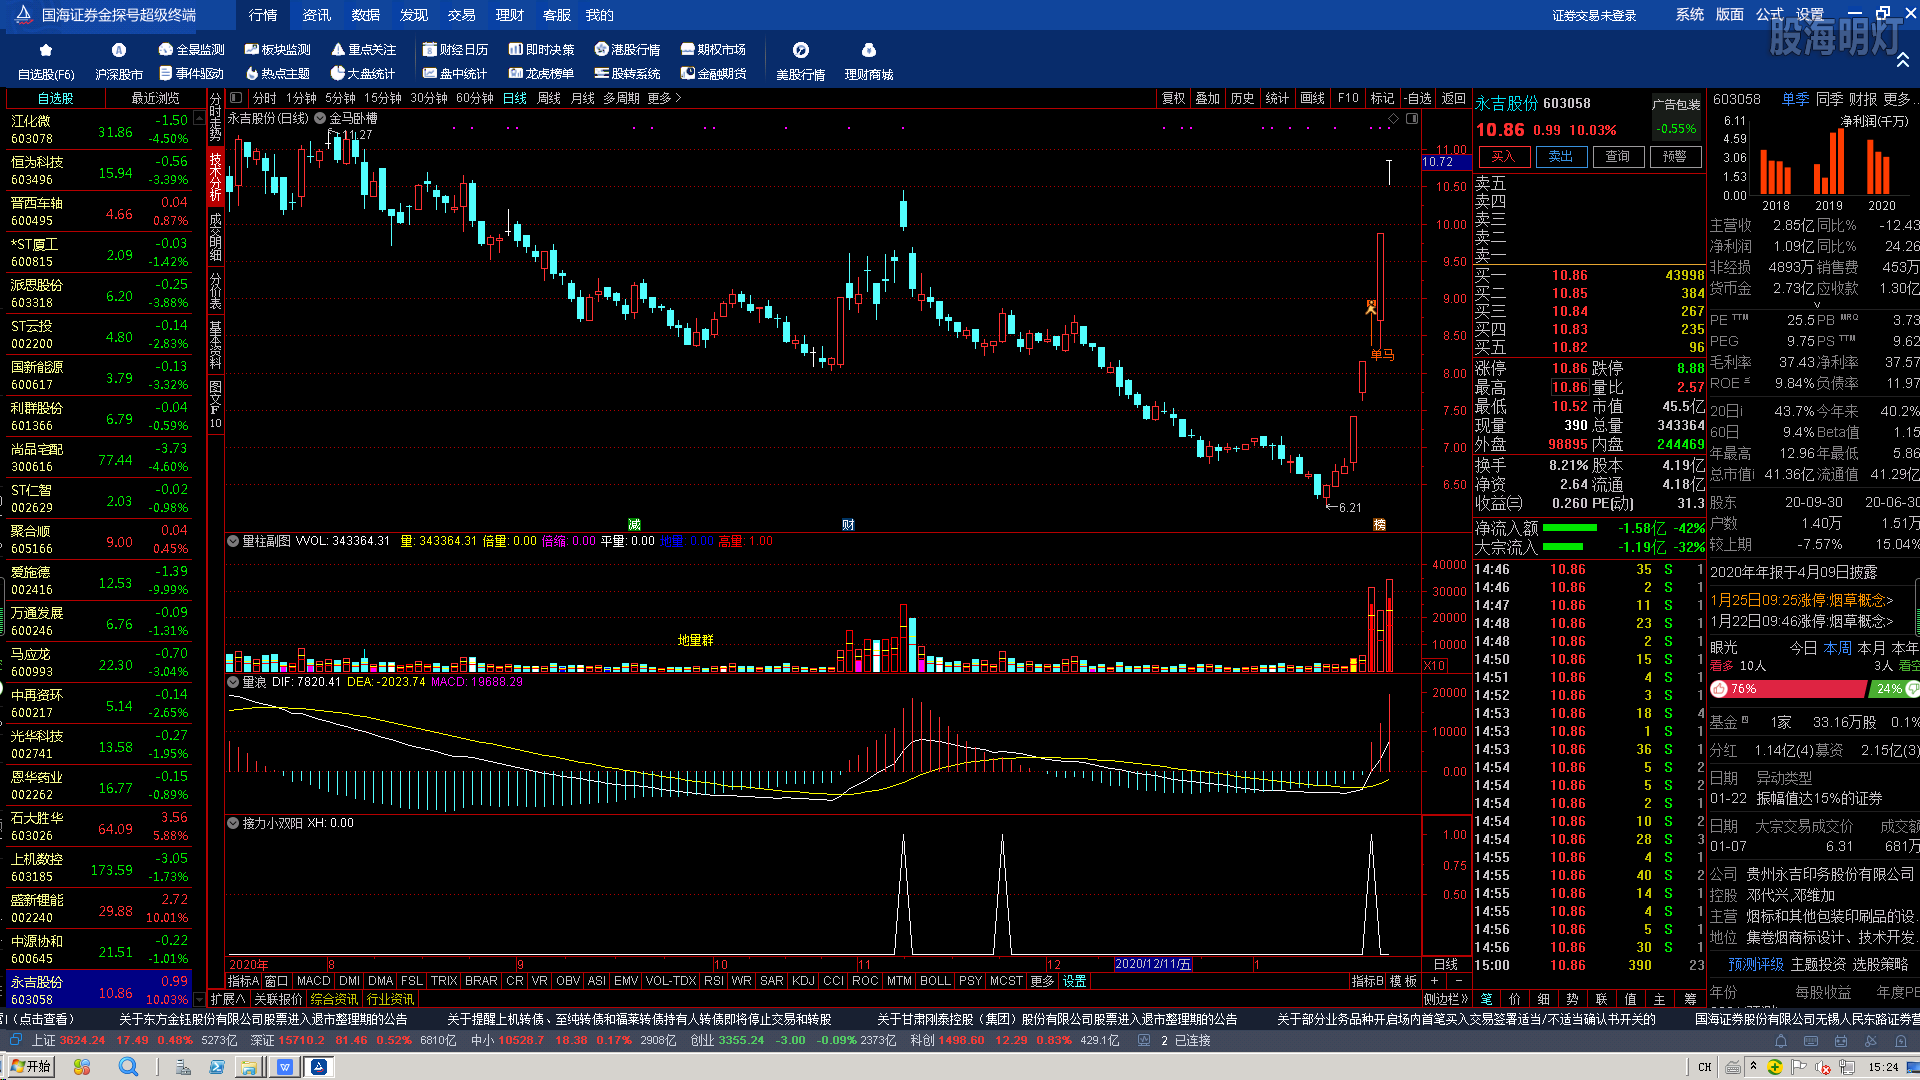Click the diamond icon at chart top-right

coord(1393,119)
